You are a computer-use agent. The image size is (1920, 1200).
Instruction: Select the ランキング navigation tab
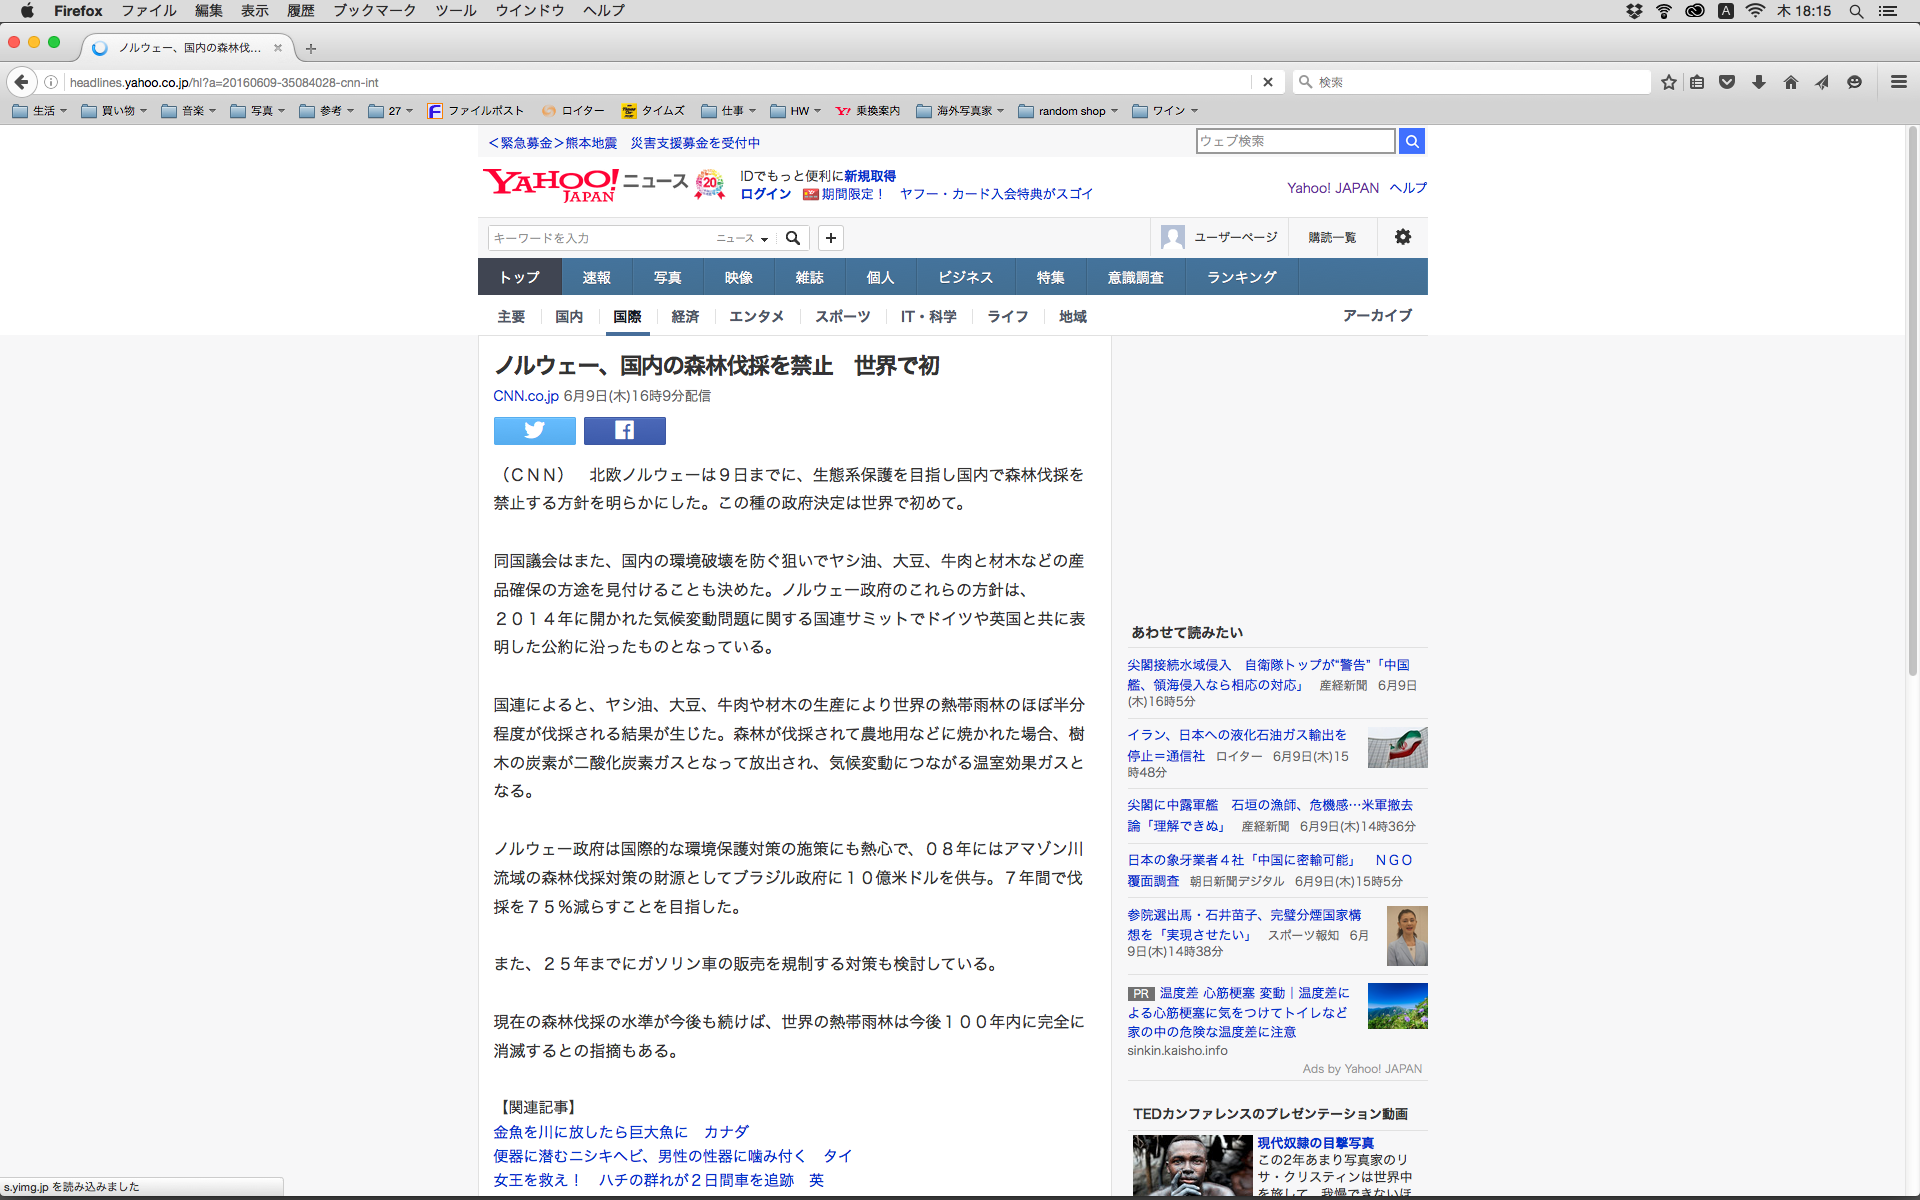[x=1241, y=277]
